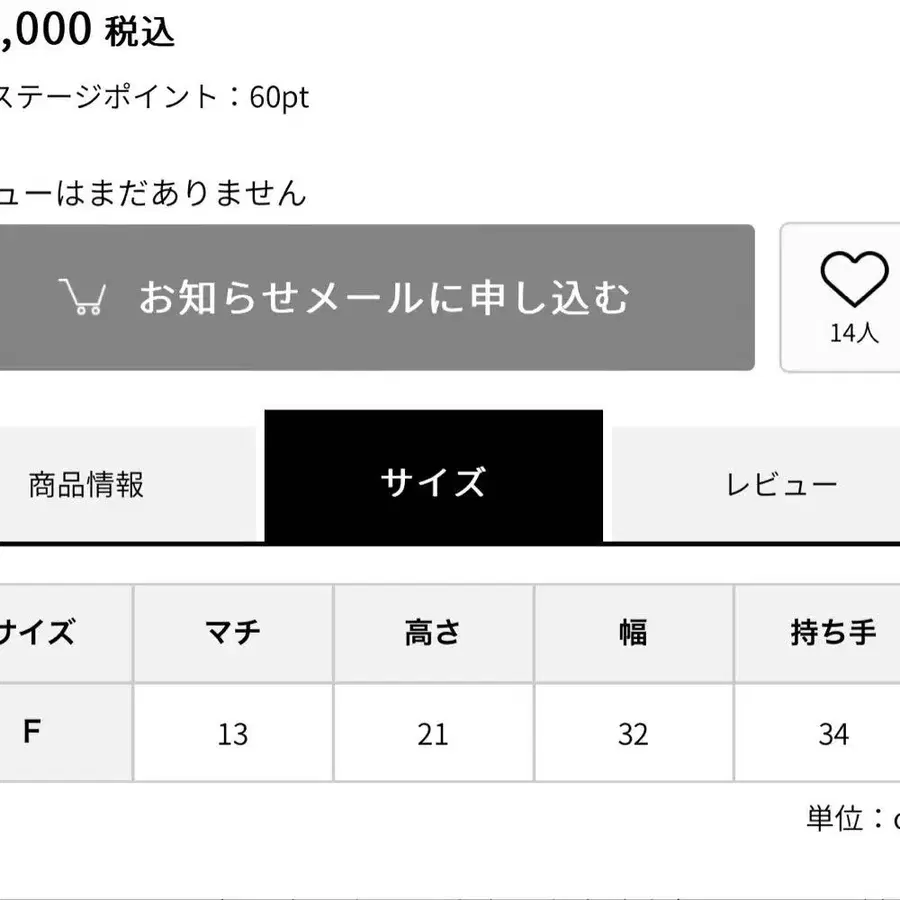Click the 持ち手 value 34 cell
Image resolution: width=900 pixels, height=900 pixels.
pos(833,735)
